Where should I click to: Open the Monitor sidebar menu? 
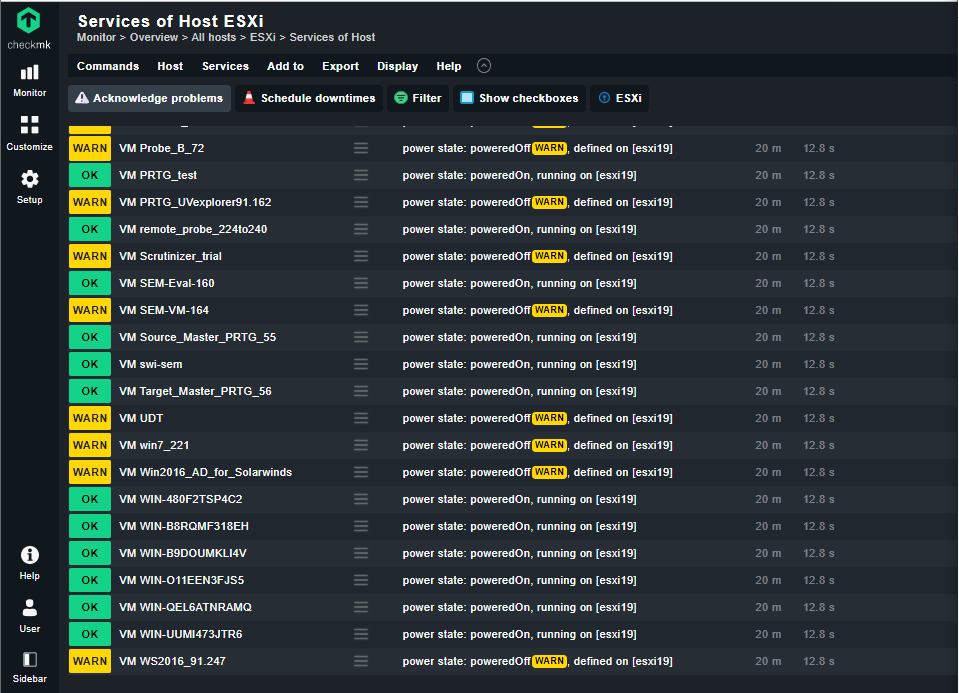29,81
